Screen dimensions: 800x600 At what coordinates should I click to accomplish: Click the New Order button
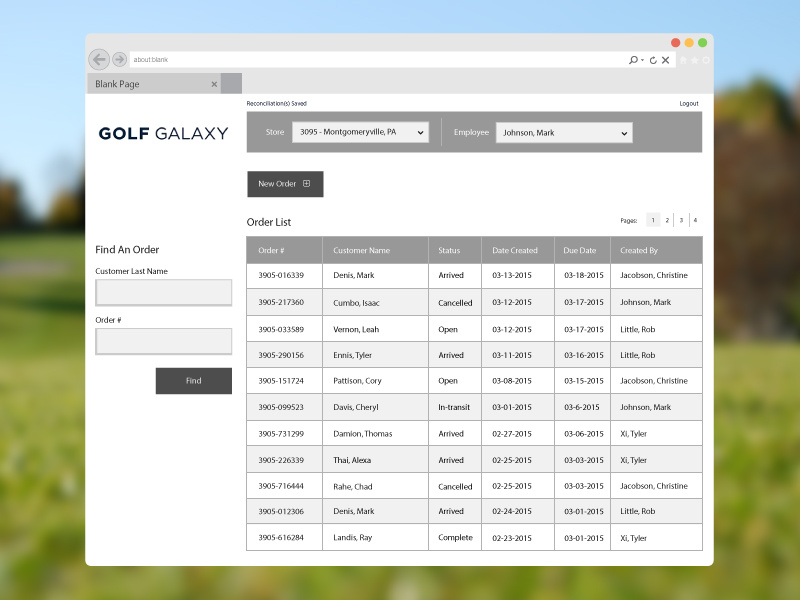click(284, 184)
